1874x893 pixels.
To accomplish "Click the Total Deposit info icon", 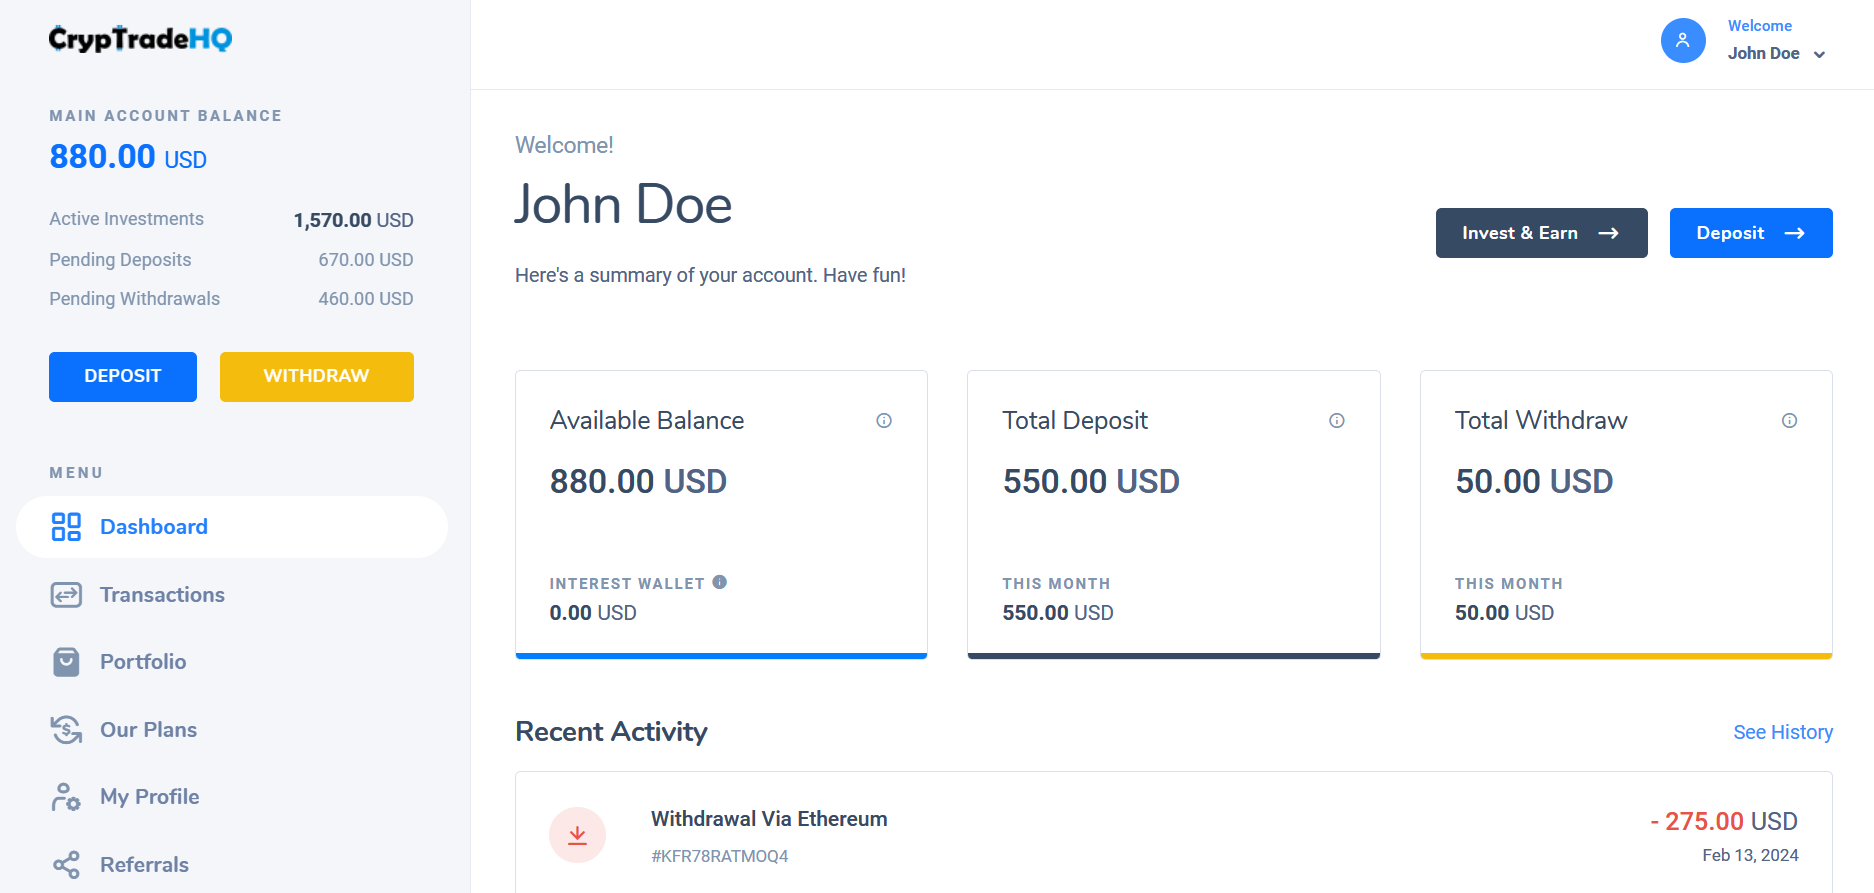I will click(1336, 421).
